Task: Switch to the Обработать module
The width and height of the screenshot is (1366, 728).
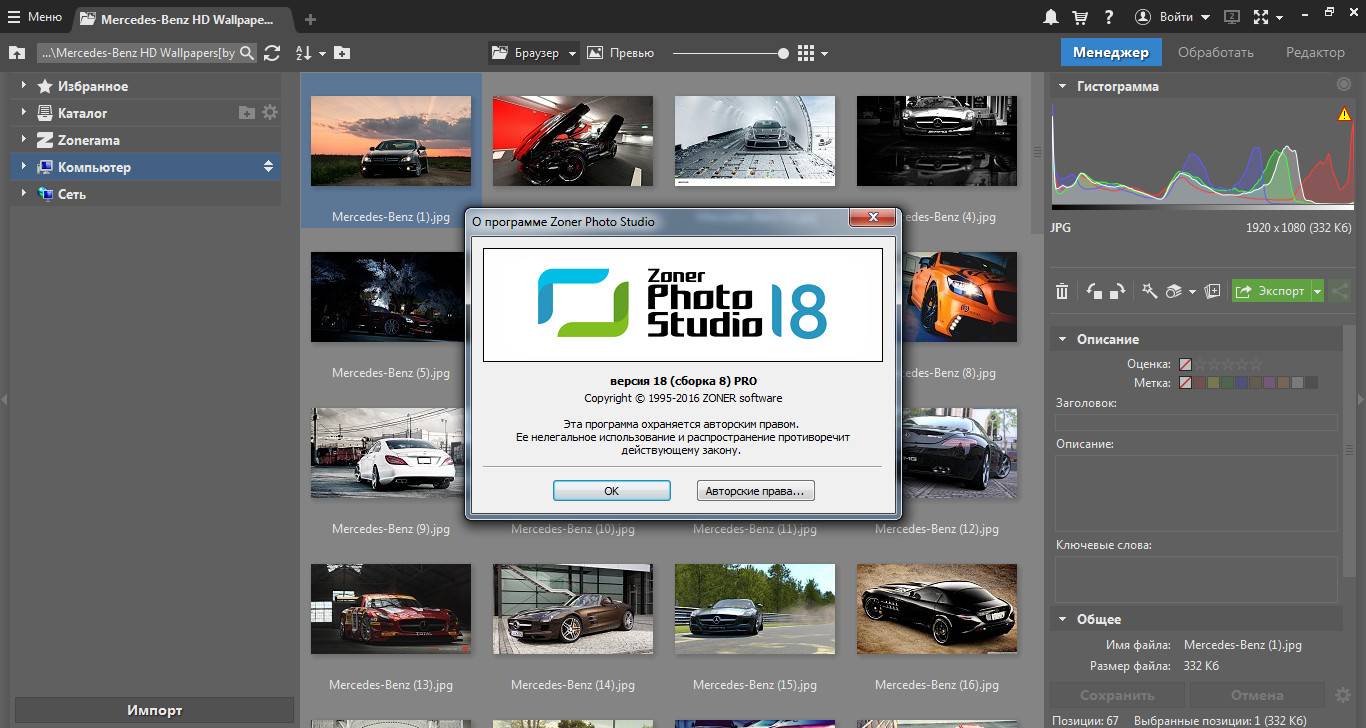Action: (1215, 52)
